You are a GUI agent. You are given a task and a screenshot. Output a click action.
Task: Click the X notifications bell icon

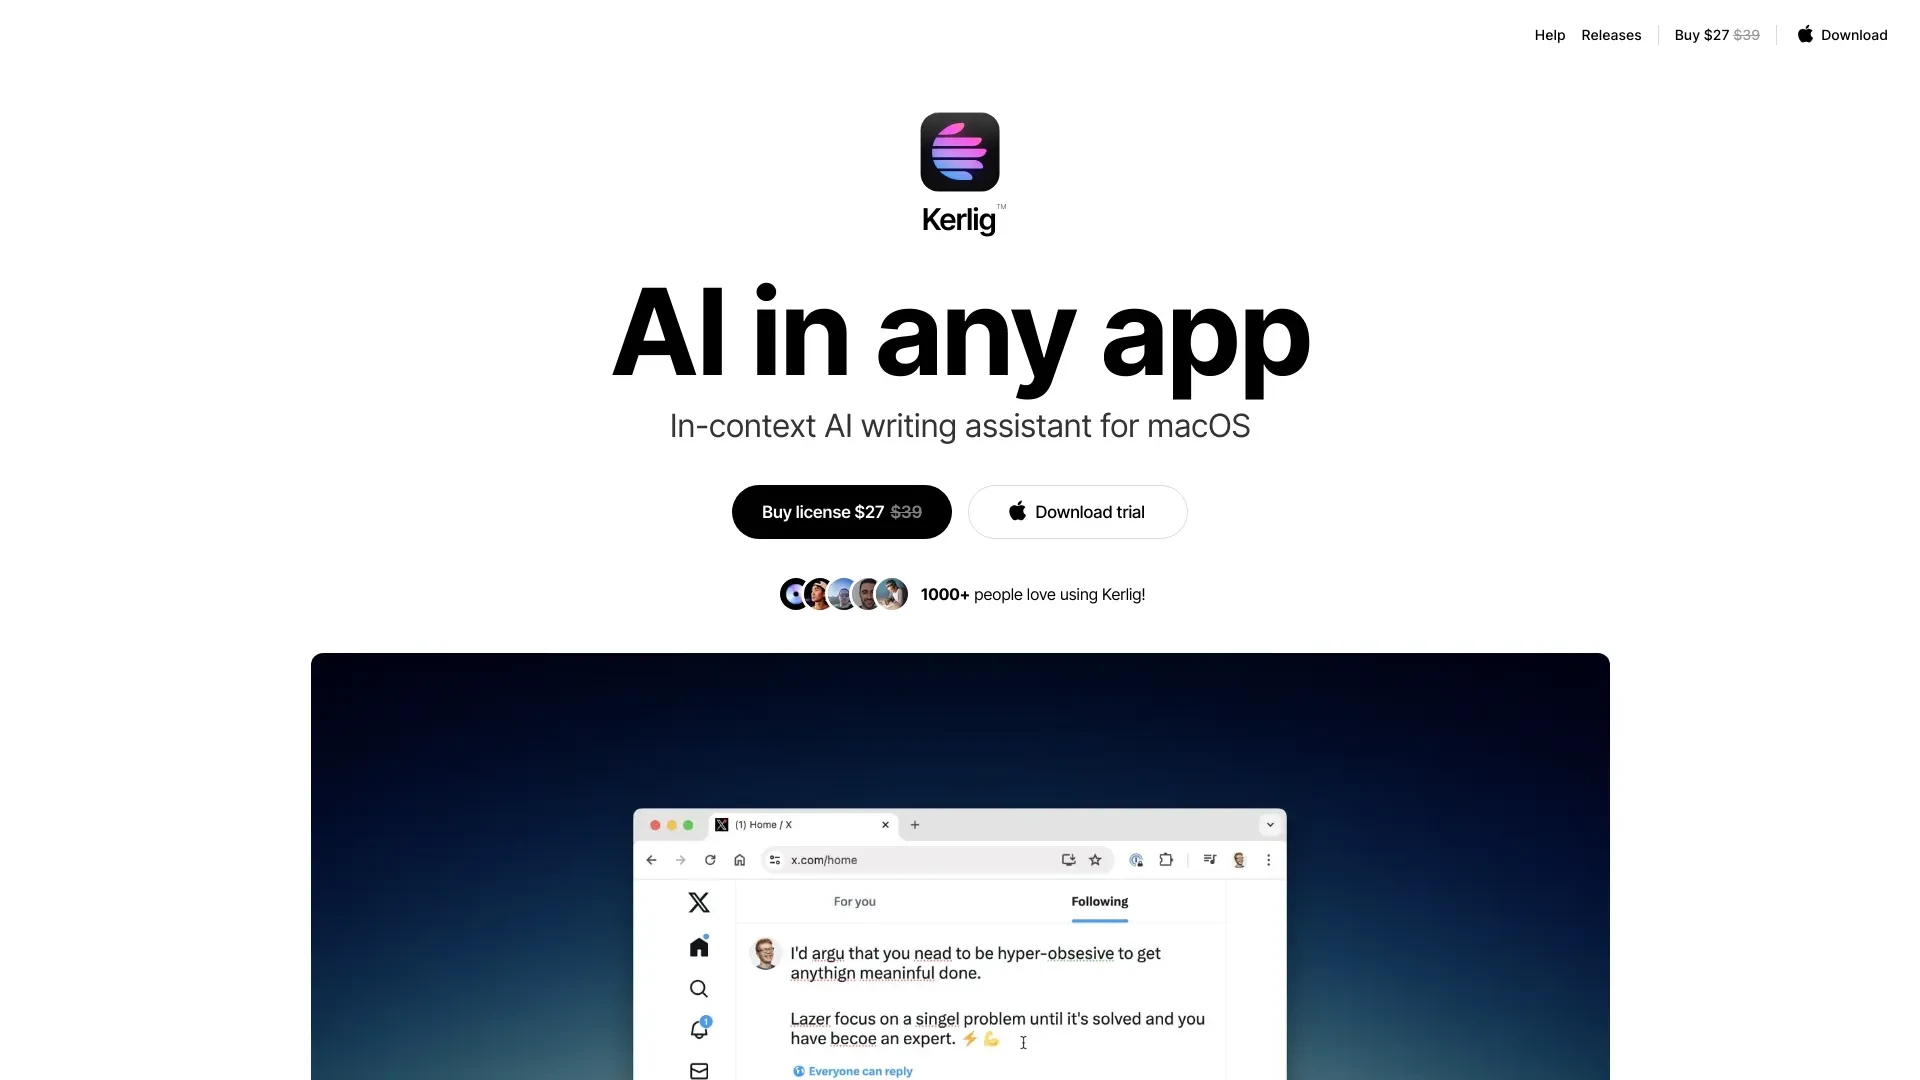(698, 1029)
